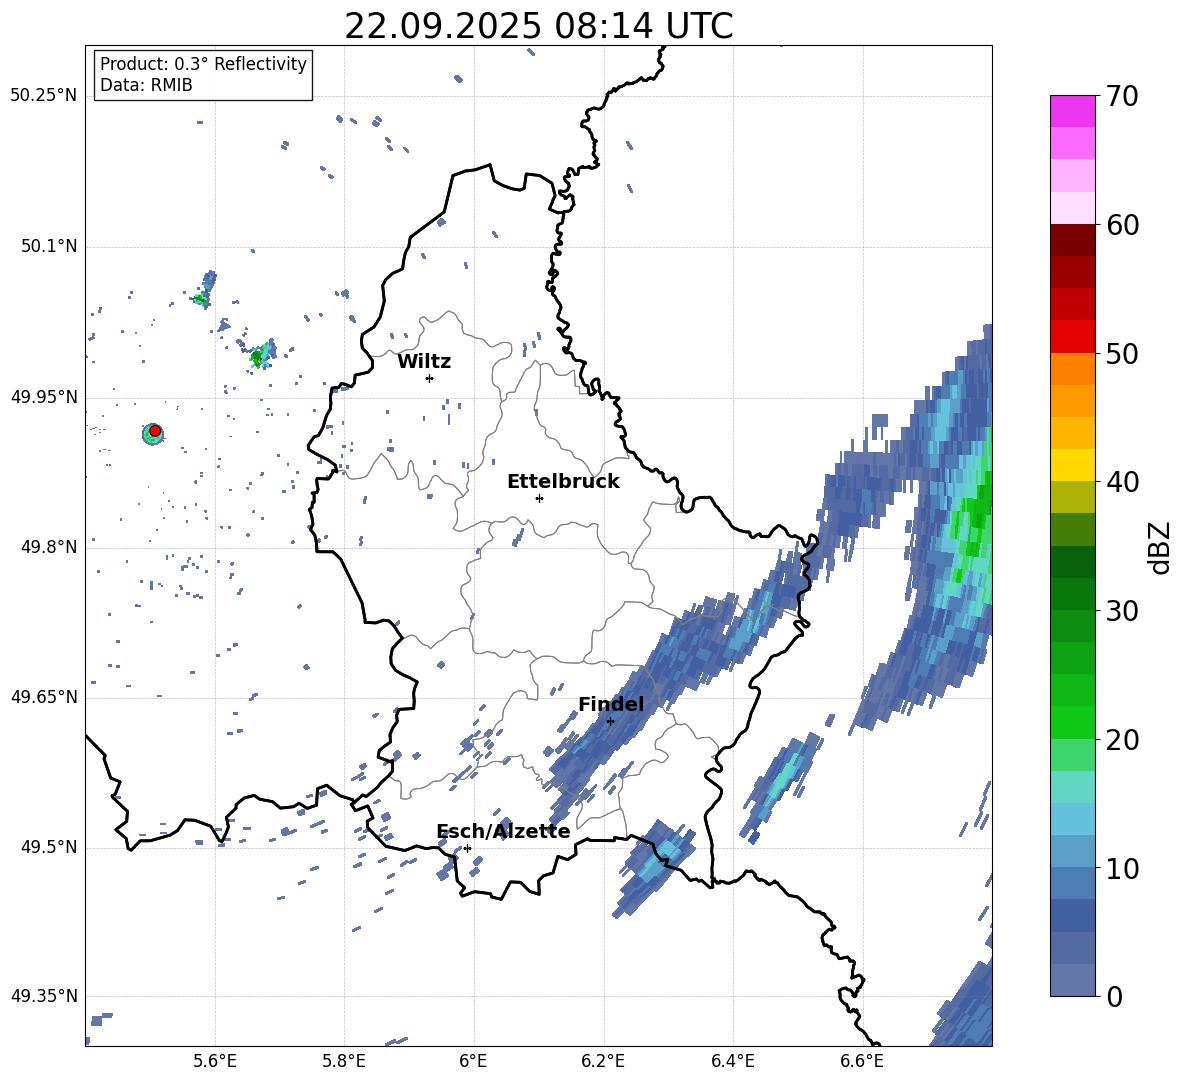Click the colorbar value 70

click(x=1121, y=96)
